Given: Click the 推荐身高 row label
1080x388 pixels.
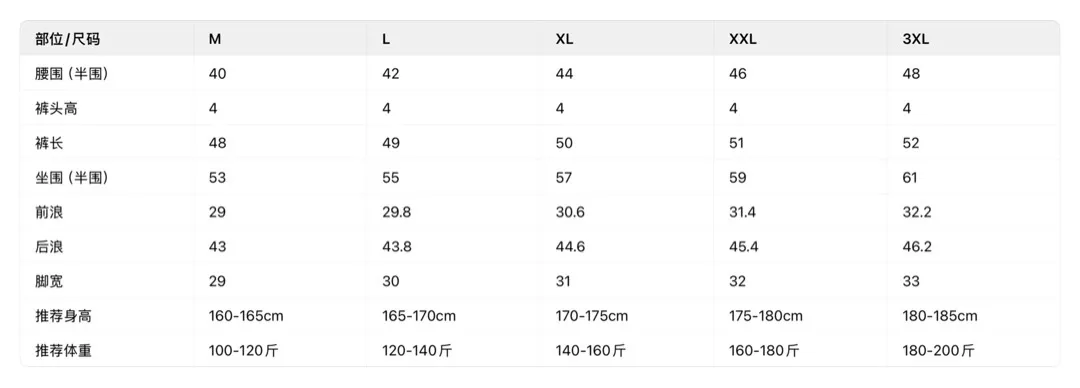Looking at the screenshot, I should coord(63,316).
